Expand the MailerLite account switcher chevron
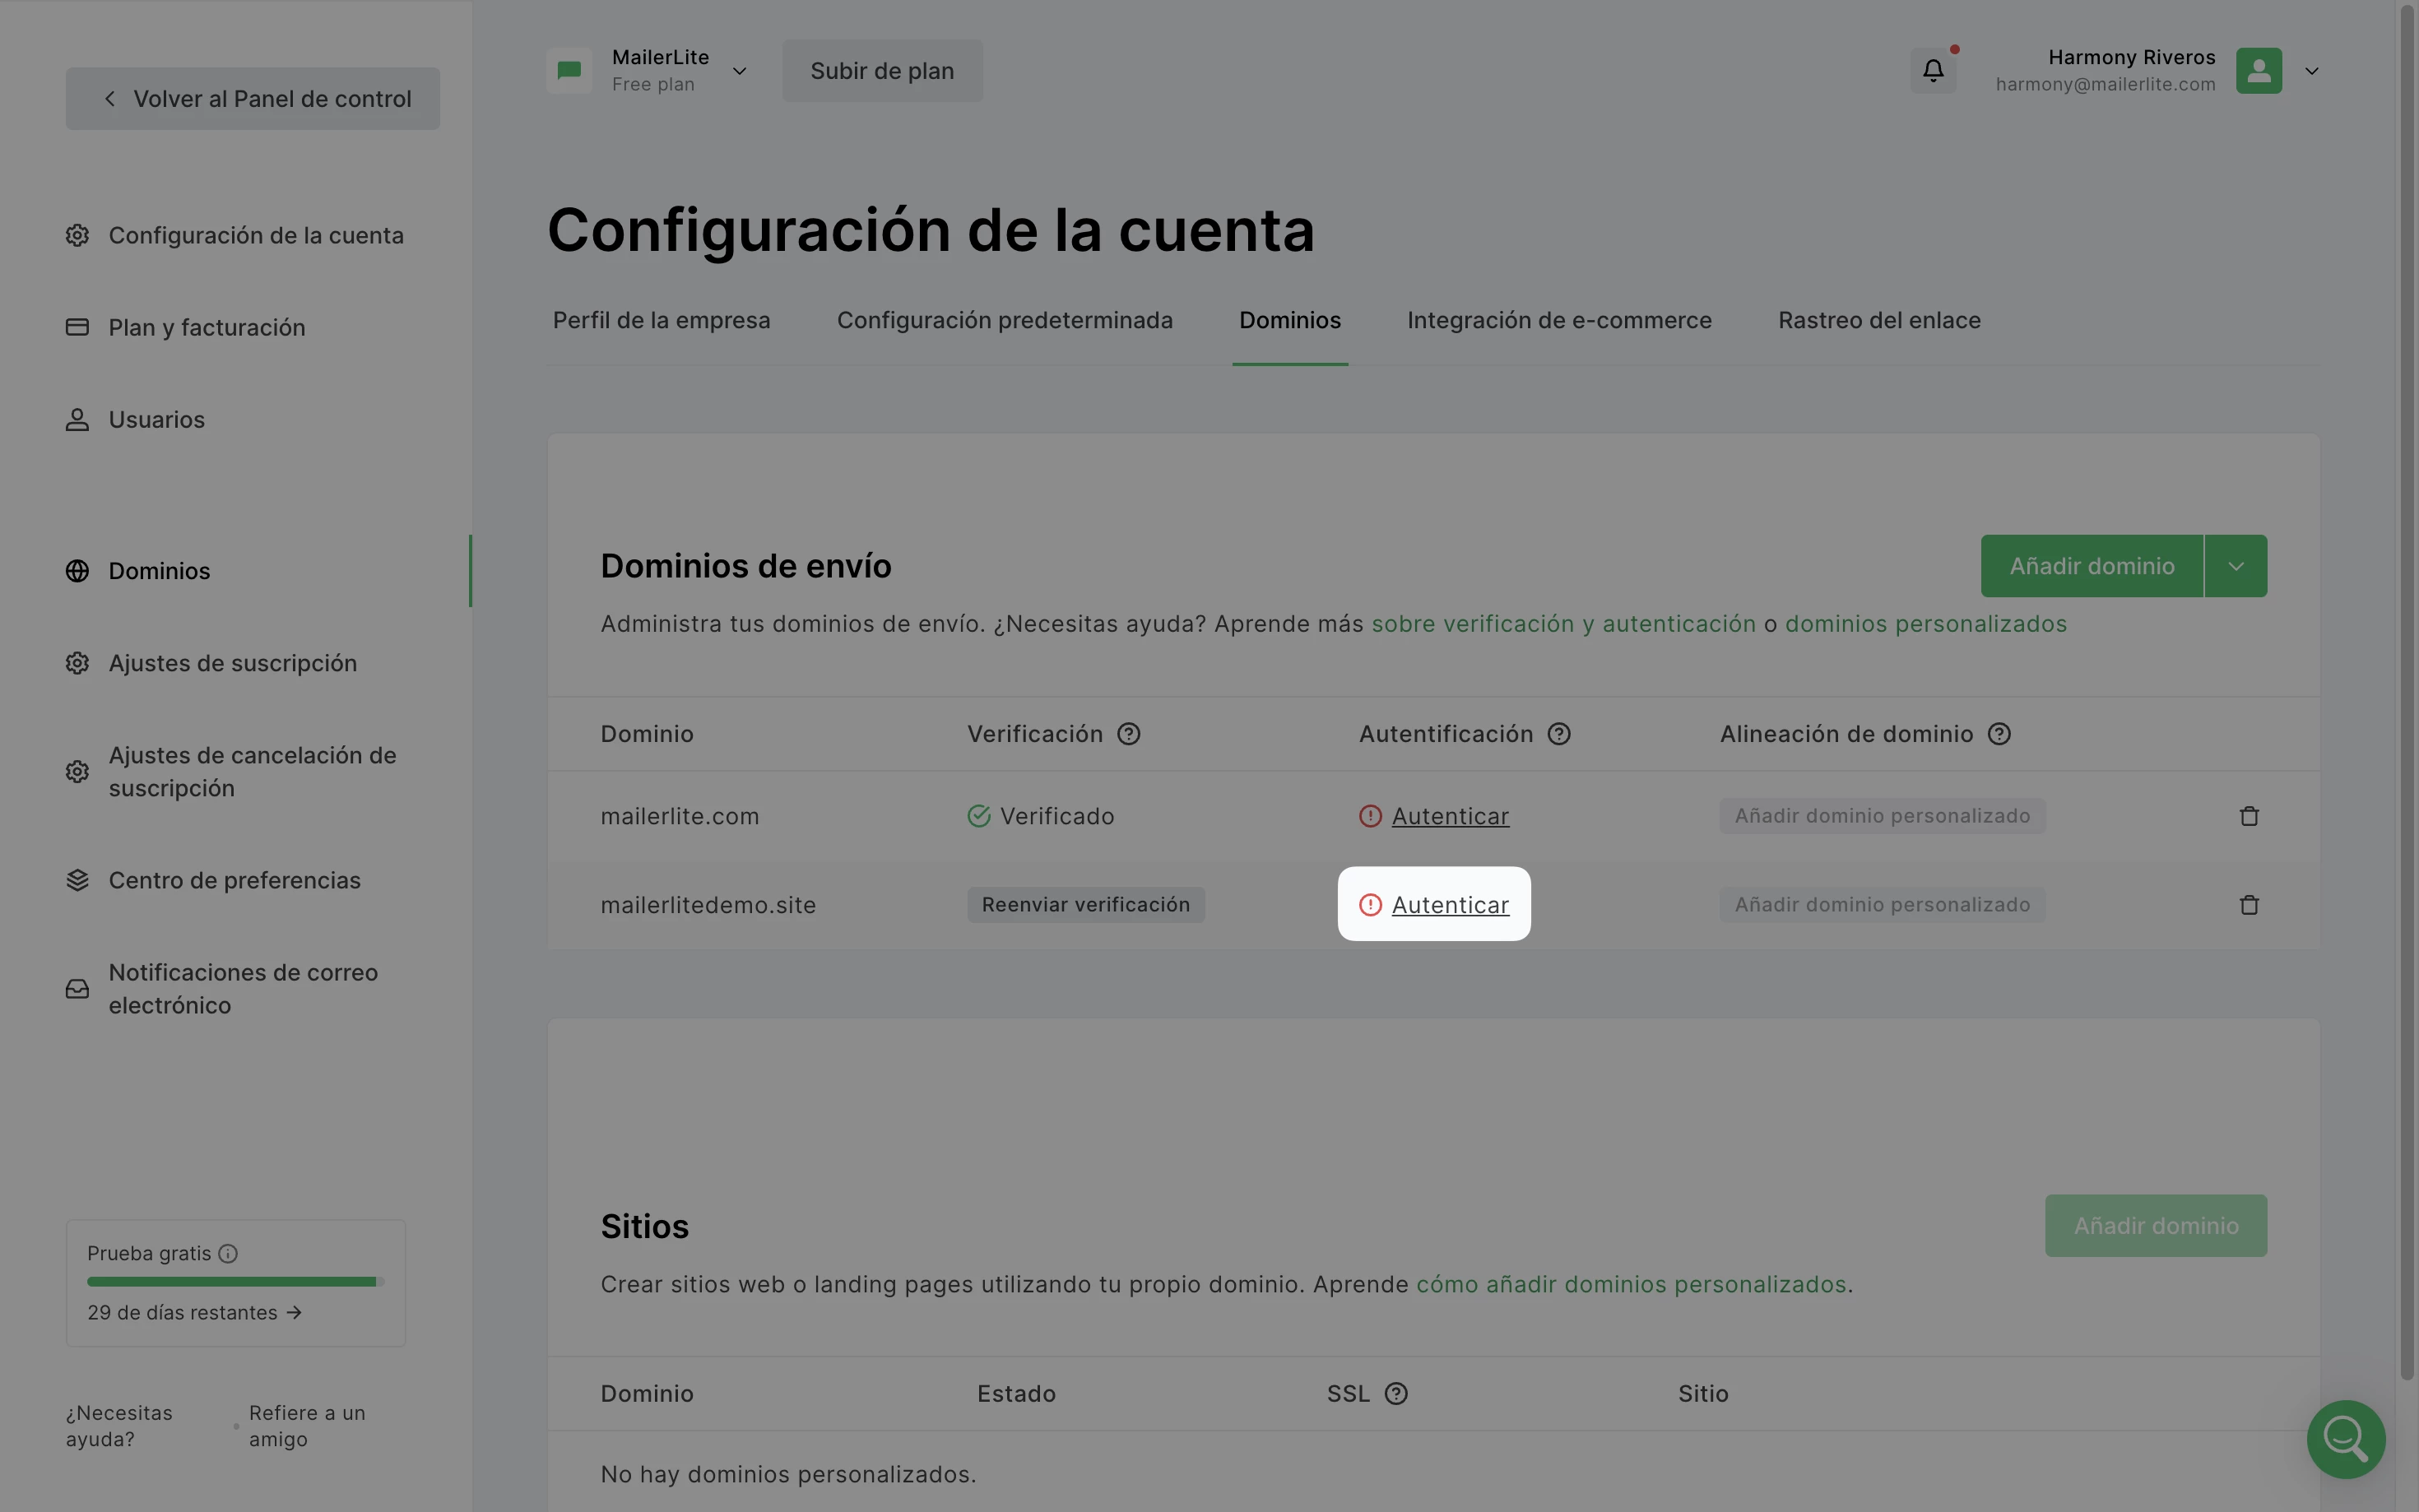This screenshot has width=2419, height=1512. (x=739, y=71)
